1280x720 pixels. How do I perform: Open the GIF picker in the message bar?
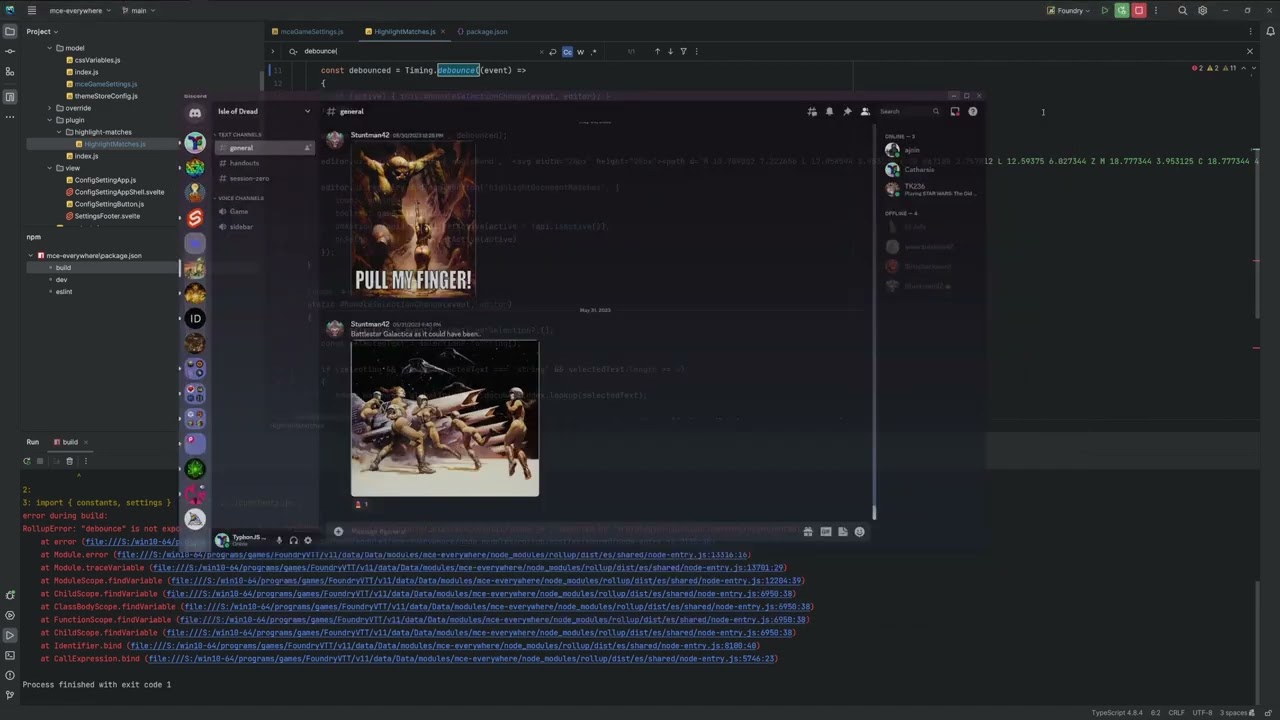click(x=825, y=531)
